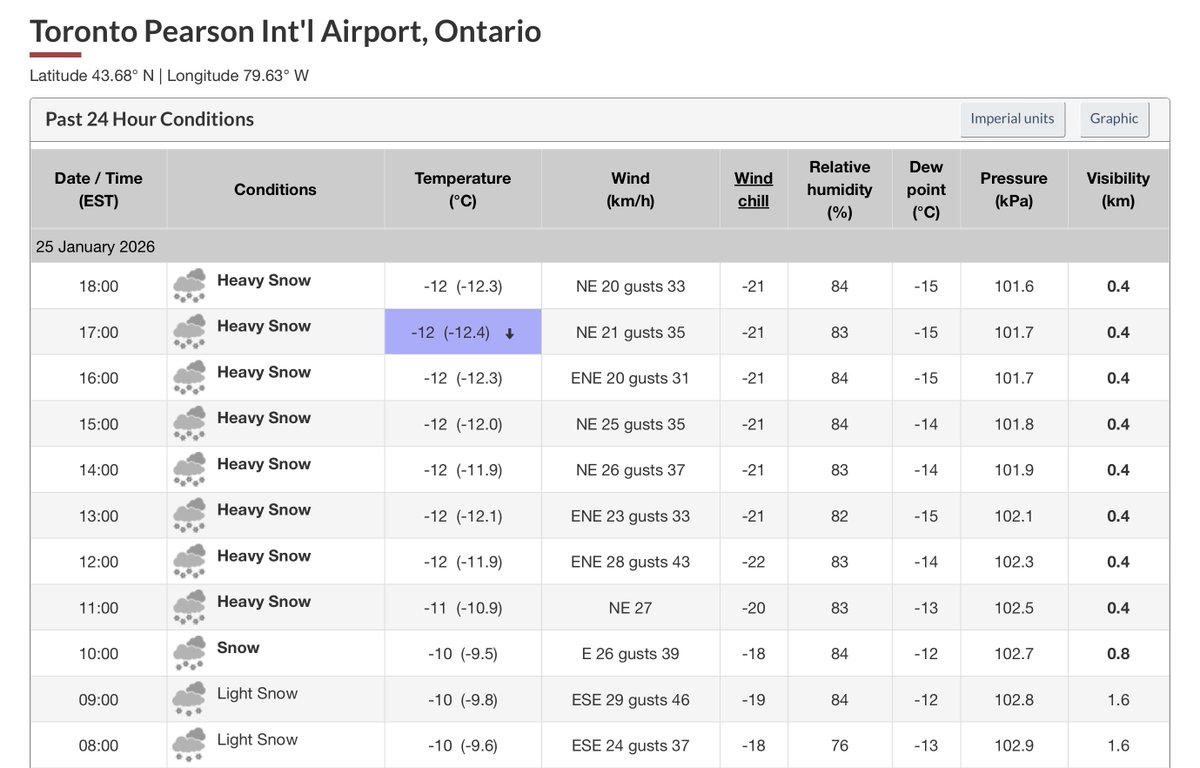Click the light snow icon at 09:00
Screen dimensions: 1200x768
point(189,699)
